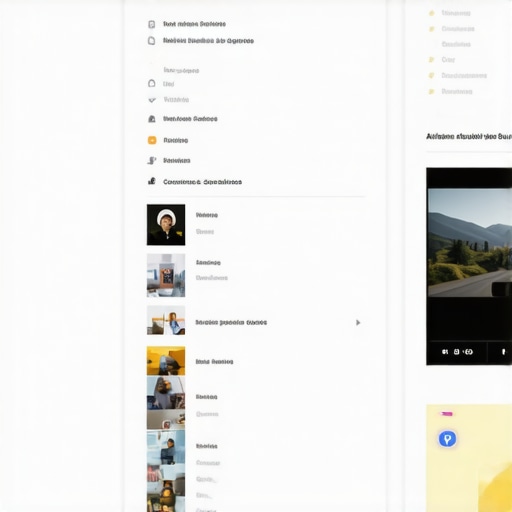Click the blue map pin icon on yellow card
The height and width of the screenshot is (512, 512).
[x=447, y=439]
